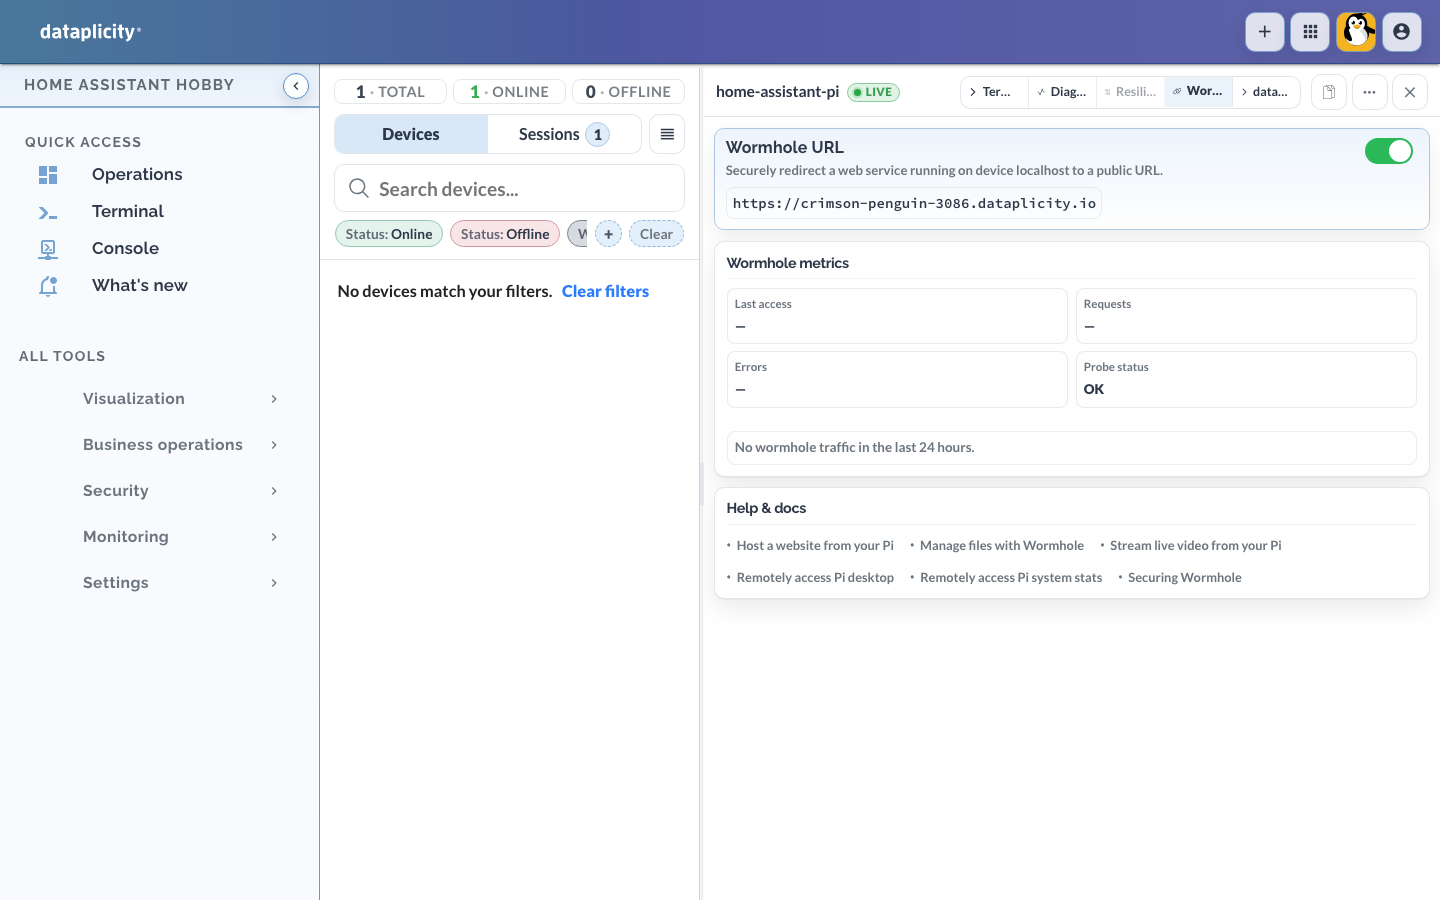Open Console from Quick Access
The width and height of the screenshot is (1440, 900).
pyautogui.click(x=125, y=249)
